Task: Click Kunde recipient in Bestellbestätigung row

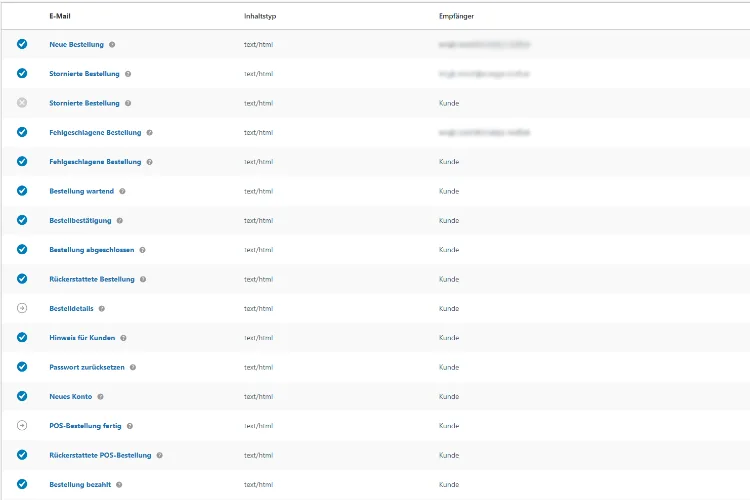Action: click(x=449, y=221)
